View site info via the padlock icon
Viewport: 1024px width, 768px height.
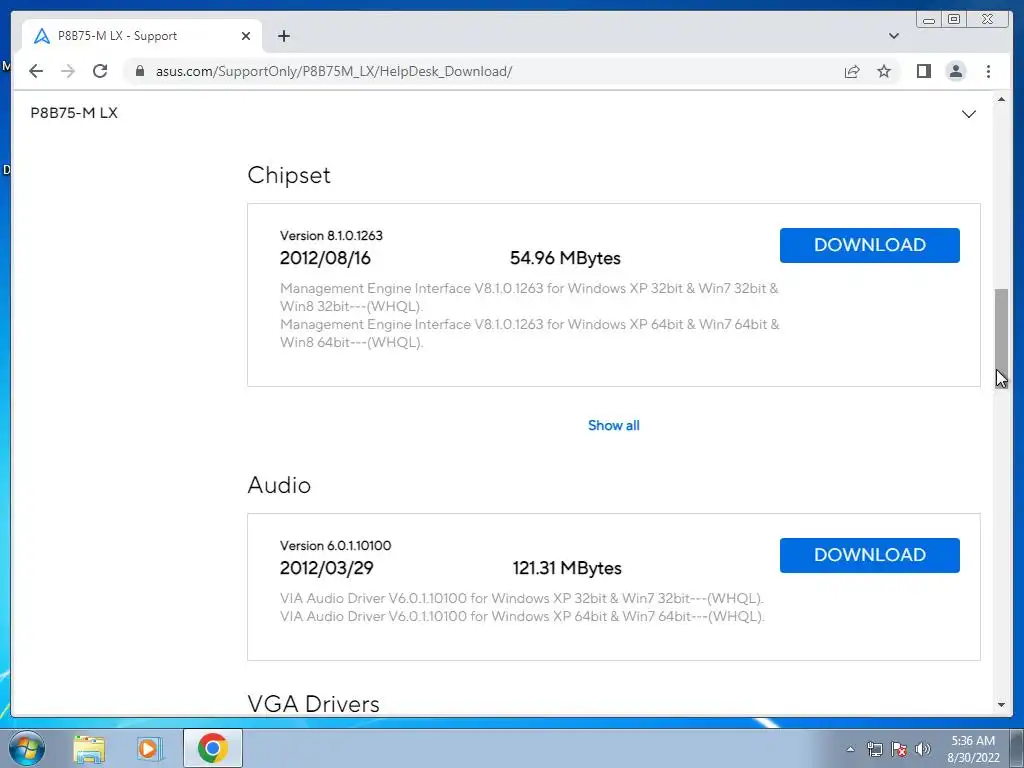[x=139, y=71]
